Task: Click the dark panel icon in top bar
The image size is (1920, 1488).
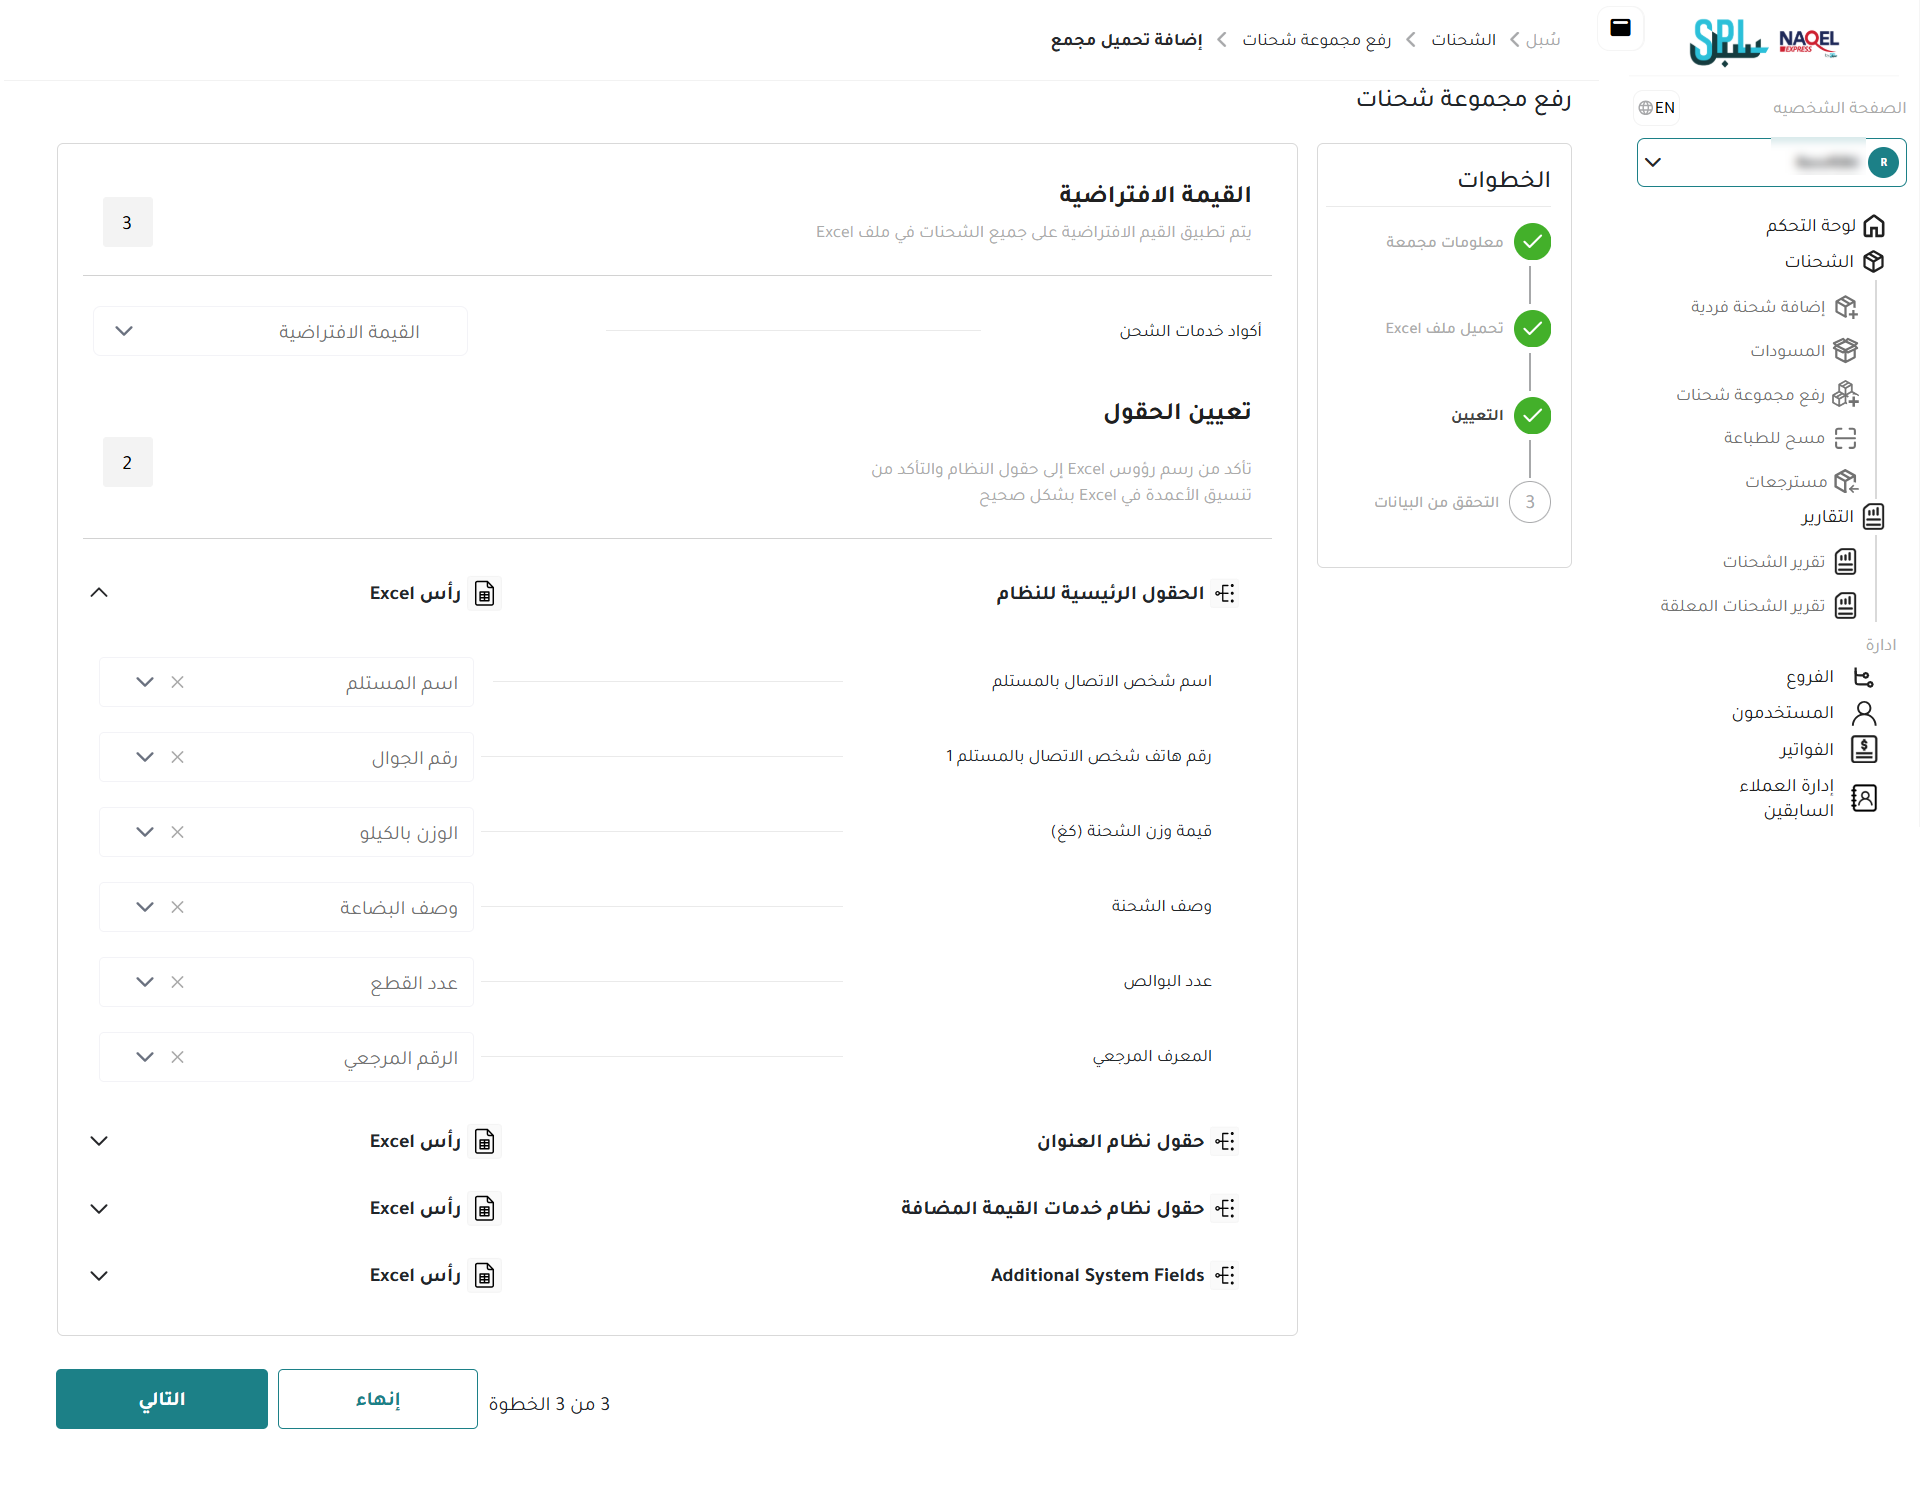Action: point(1620,28)
